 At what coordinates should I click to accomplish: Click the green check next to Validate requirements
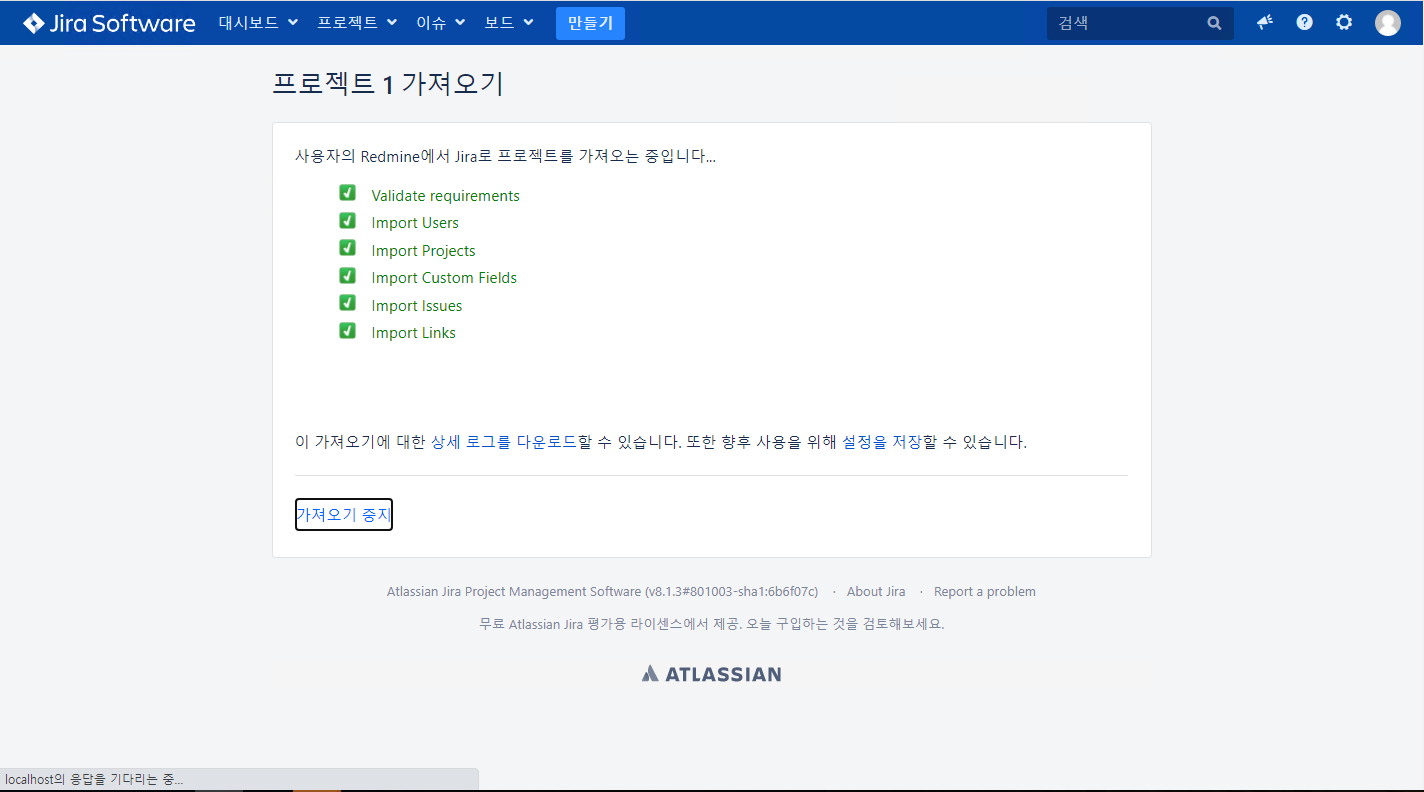(348, 193)
